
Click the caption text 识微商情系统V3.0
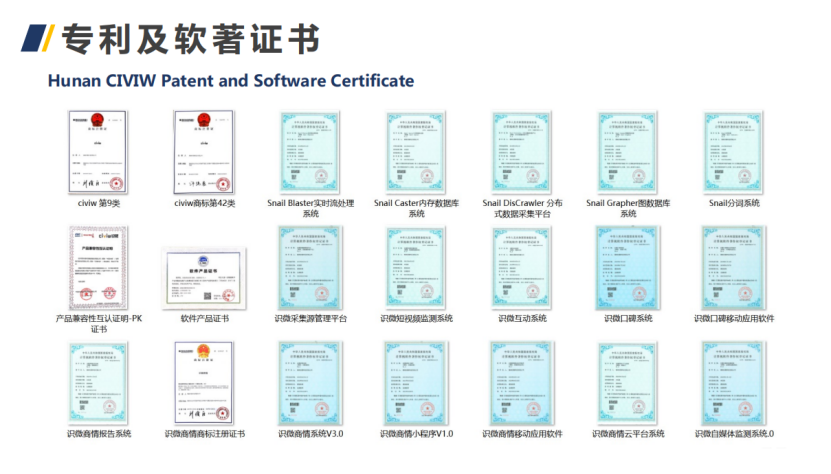(311, 434)
